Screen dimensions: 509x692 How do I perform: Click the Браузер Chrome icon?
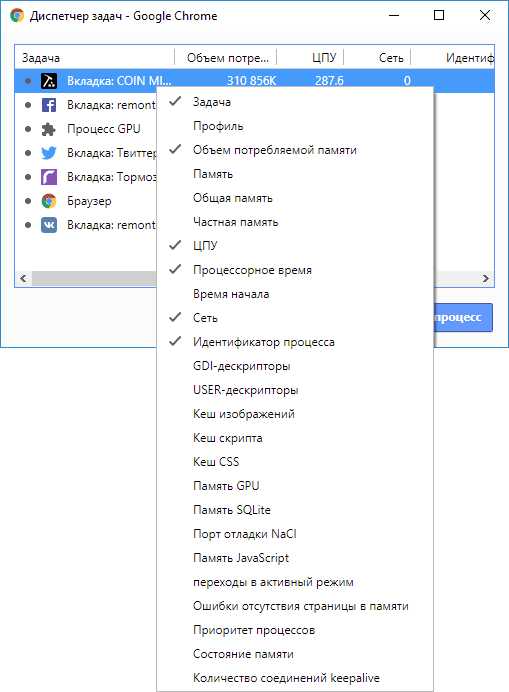coord(49,201)
